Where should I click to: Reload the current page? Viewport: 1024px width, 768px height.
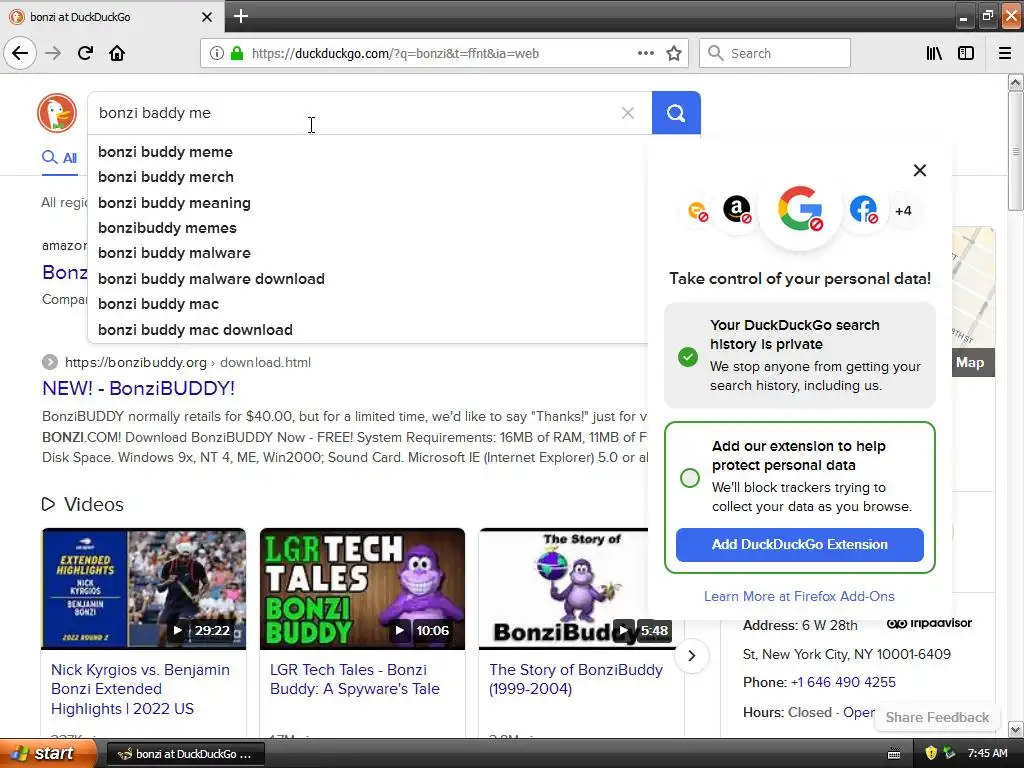[x=85, y=53]
